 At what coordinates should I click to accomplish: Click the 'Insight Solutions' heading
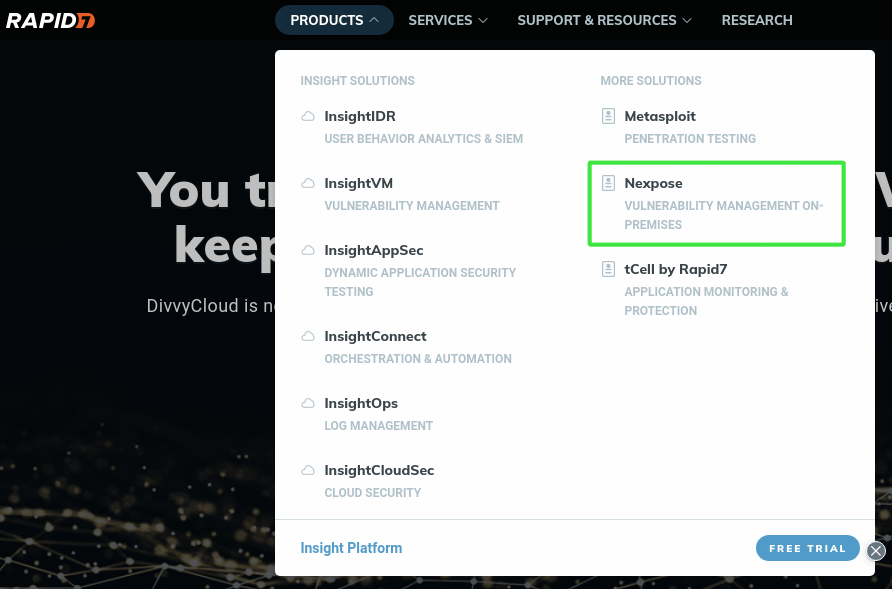pyautogui.click(x=357, y=81)
